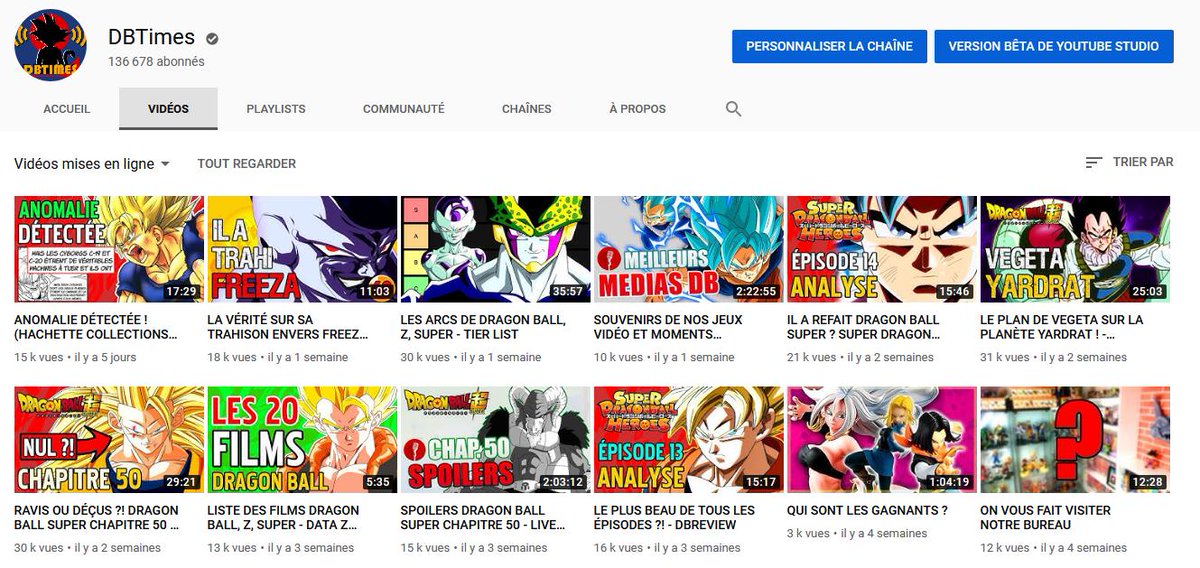The width and height of the screenshot is (1200, 568).
Task: Open the CHAPITRE 50 NUL thumbnail
Action: pyautogui.click(x=109, y=440)
